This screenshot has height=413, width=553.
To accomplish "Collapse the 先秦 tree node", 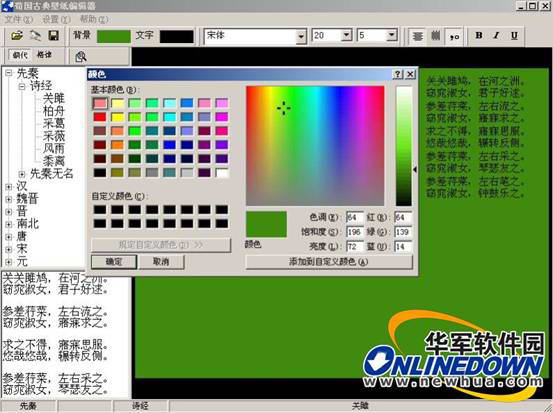I will point(8,73).
